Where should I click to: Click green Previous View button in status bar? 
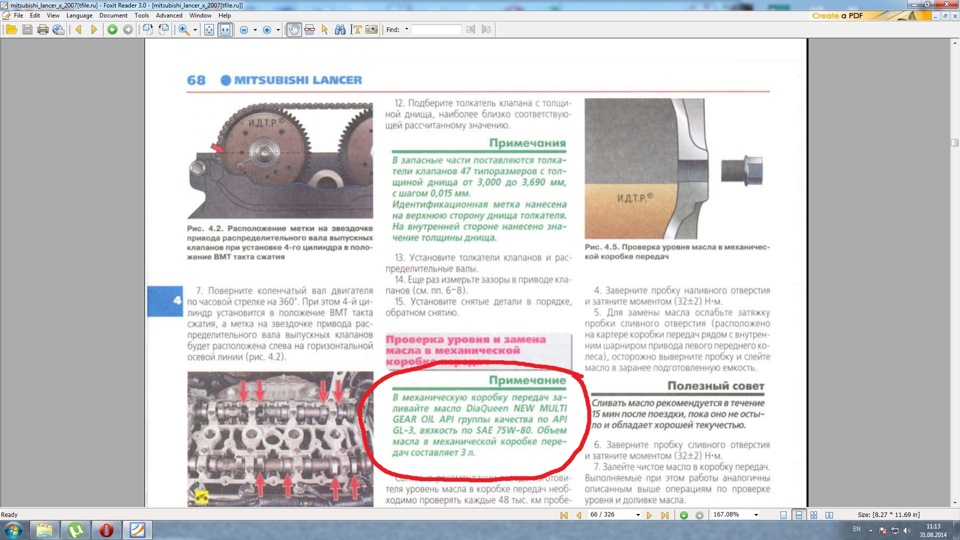(684, 515)
